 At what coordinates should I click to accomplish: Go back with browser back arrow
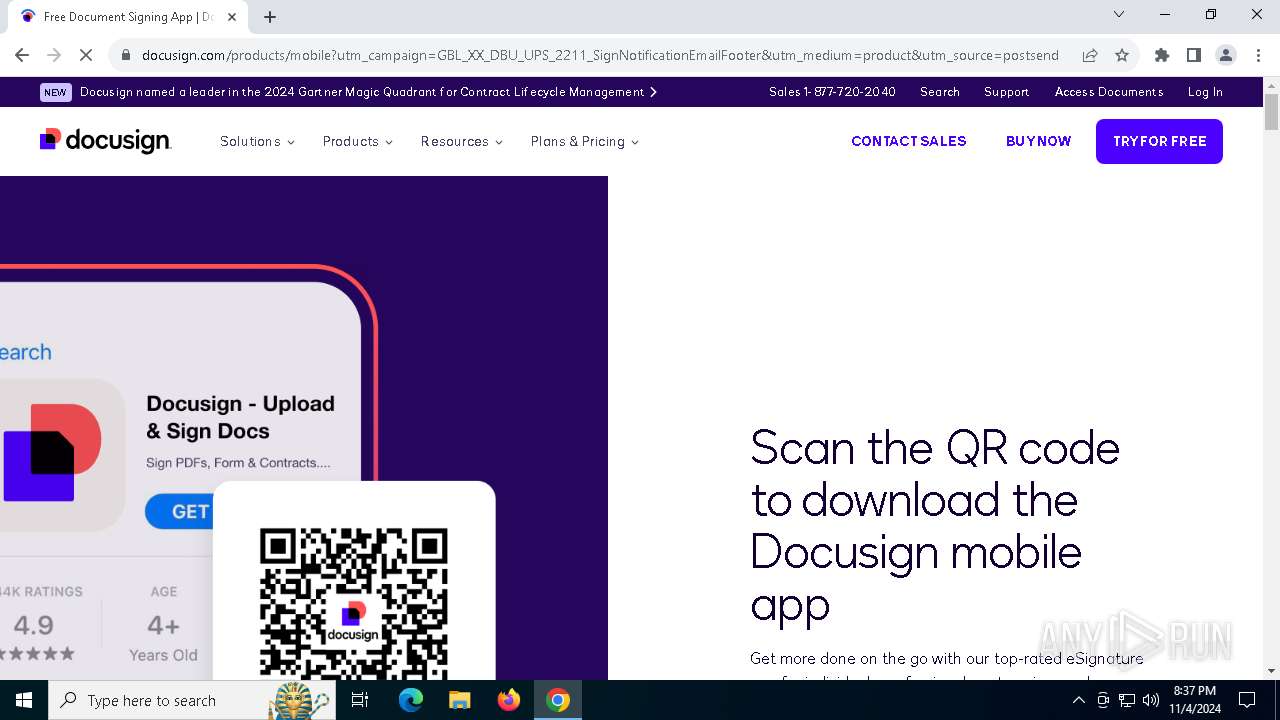click(x=22, y=55)
